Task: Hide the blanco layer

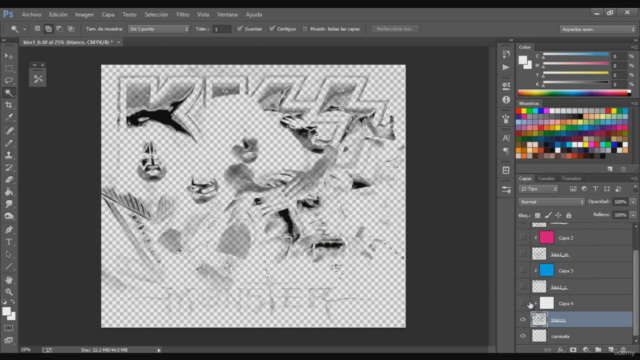Action: coord(523,320)
